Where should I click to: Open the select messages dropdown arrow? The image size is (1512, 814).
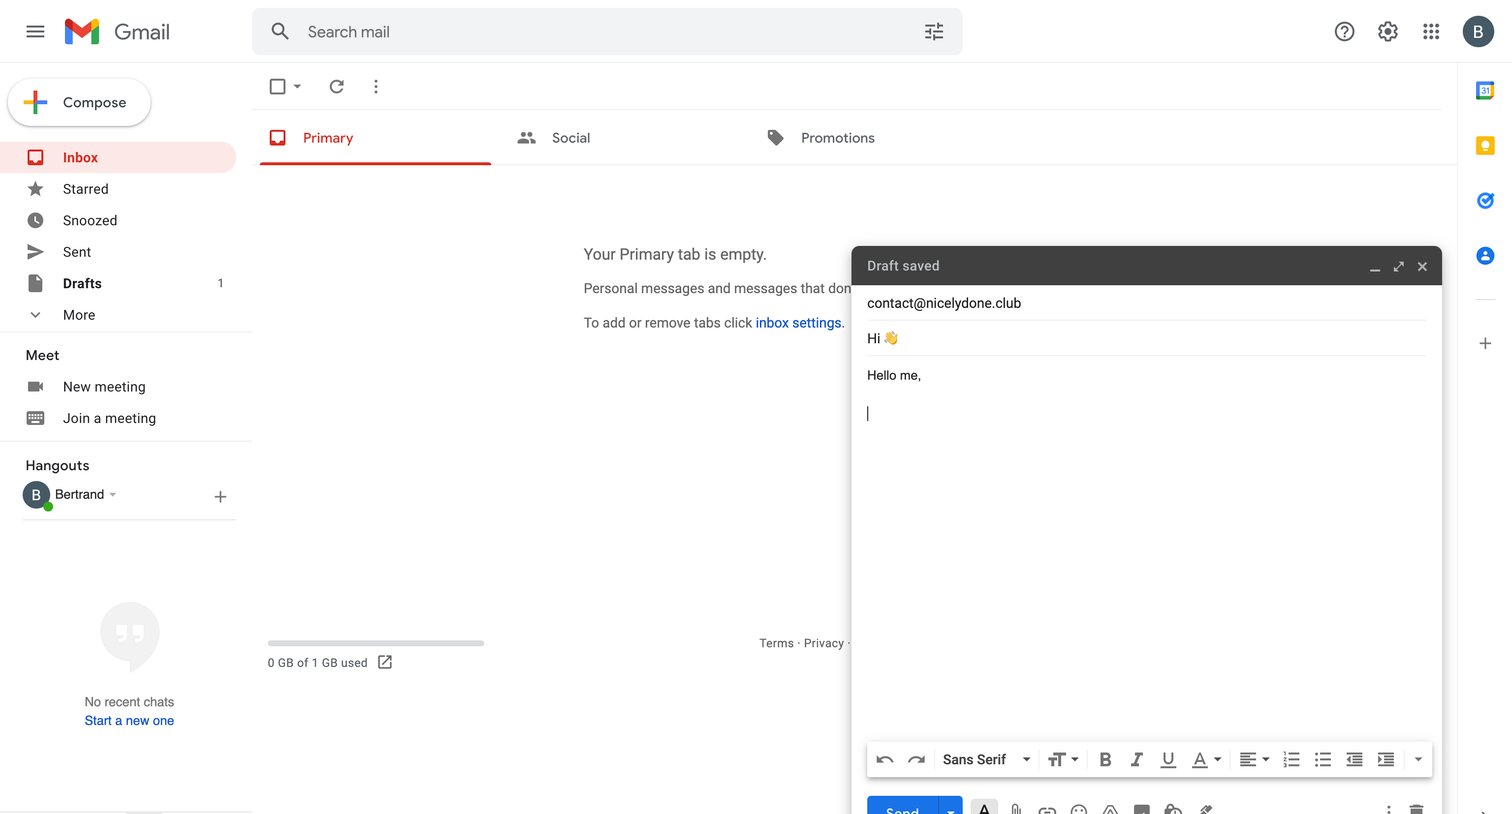click(297, 87)
